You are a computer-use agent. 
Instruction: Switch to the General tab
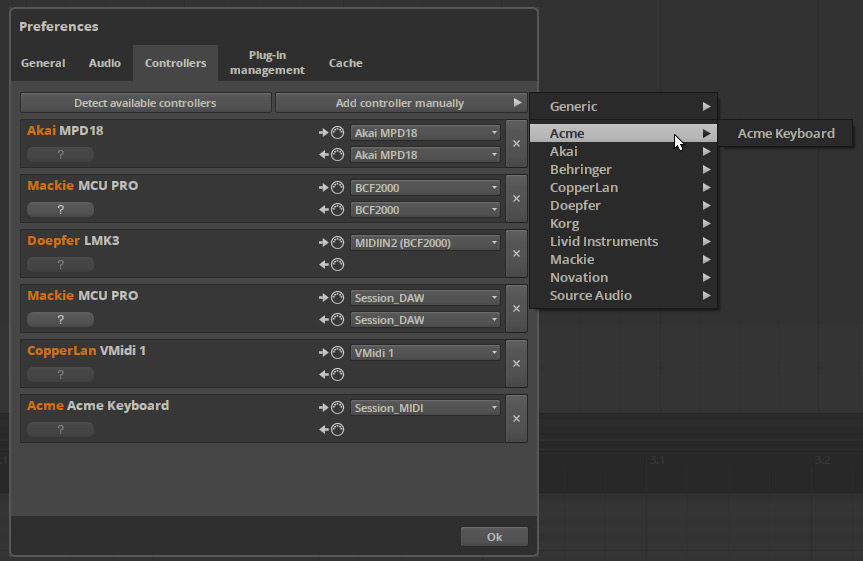click(43, 63)
